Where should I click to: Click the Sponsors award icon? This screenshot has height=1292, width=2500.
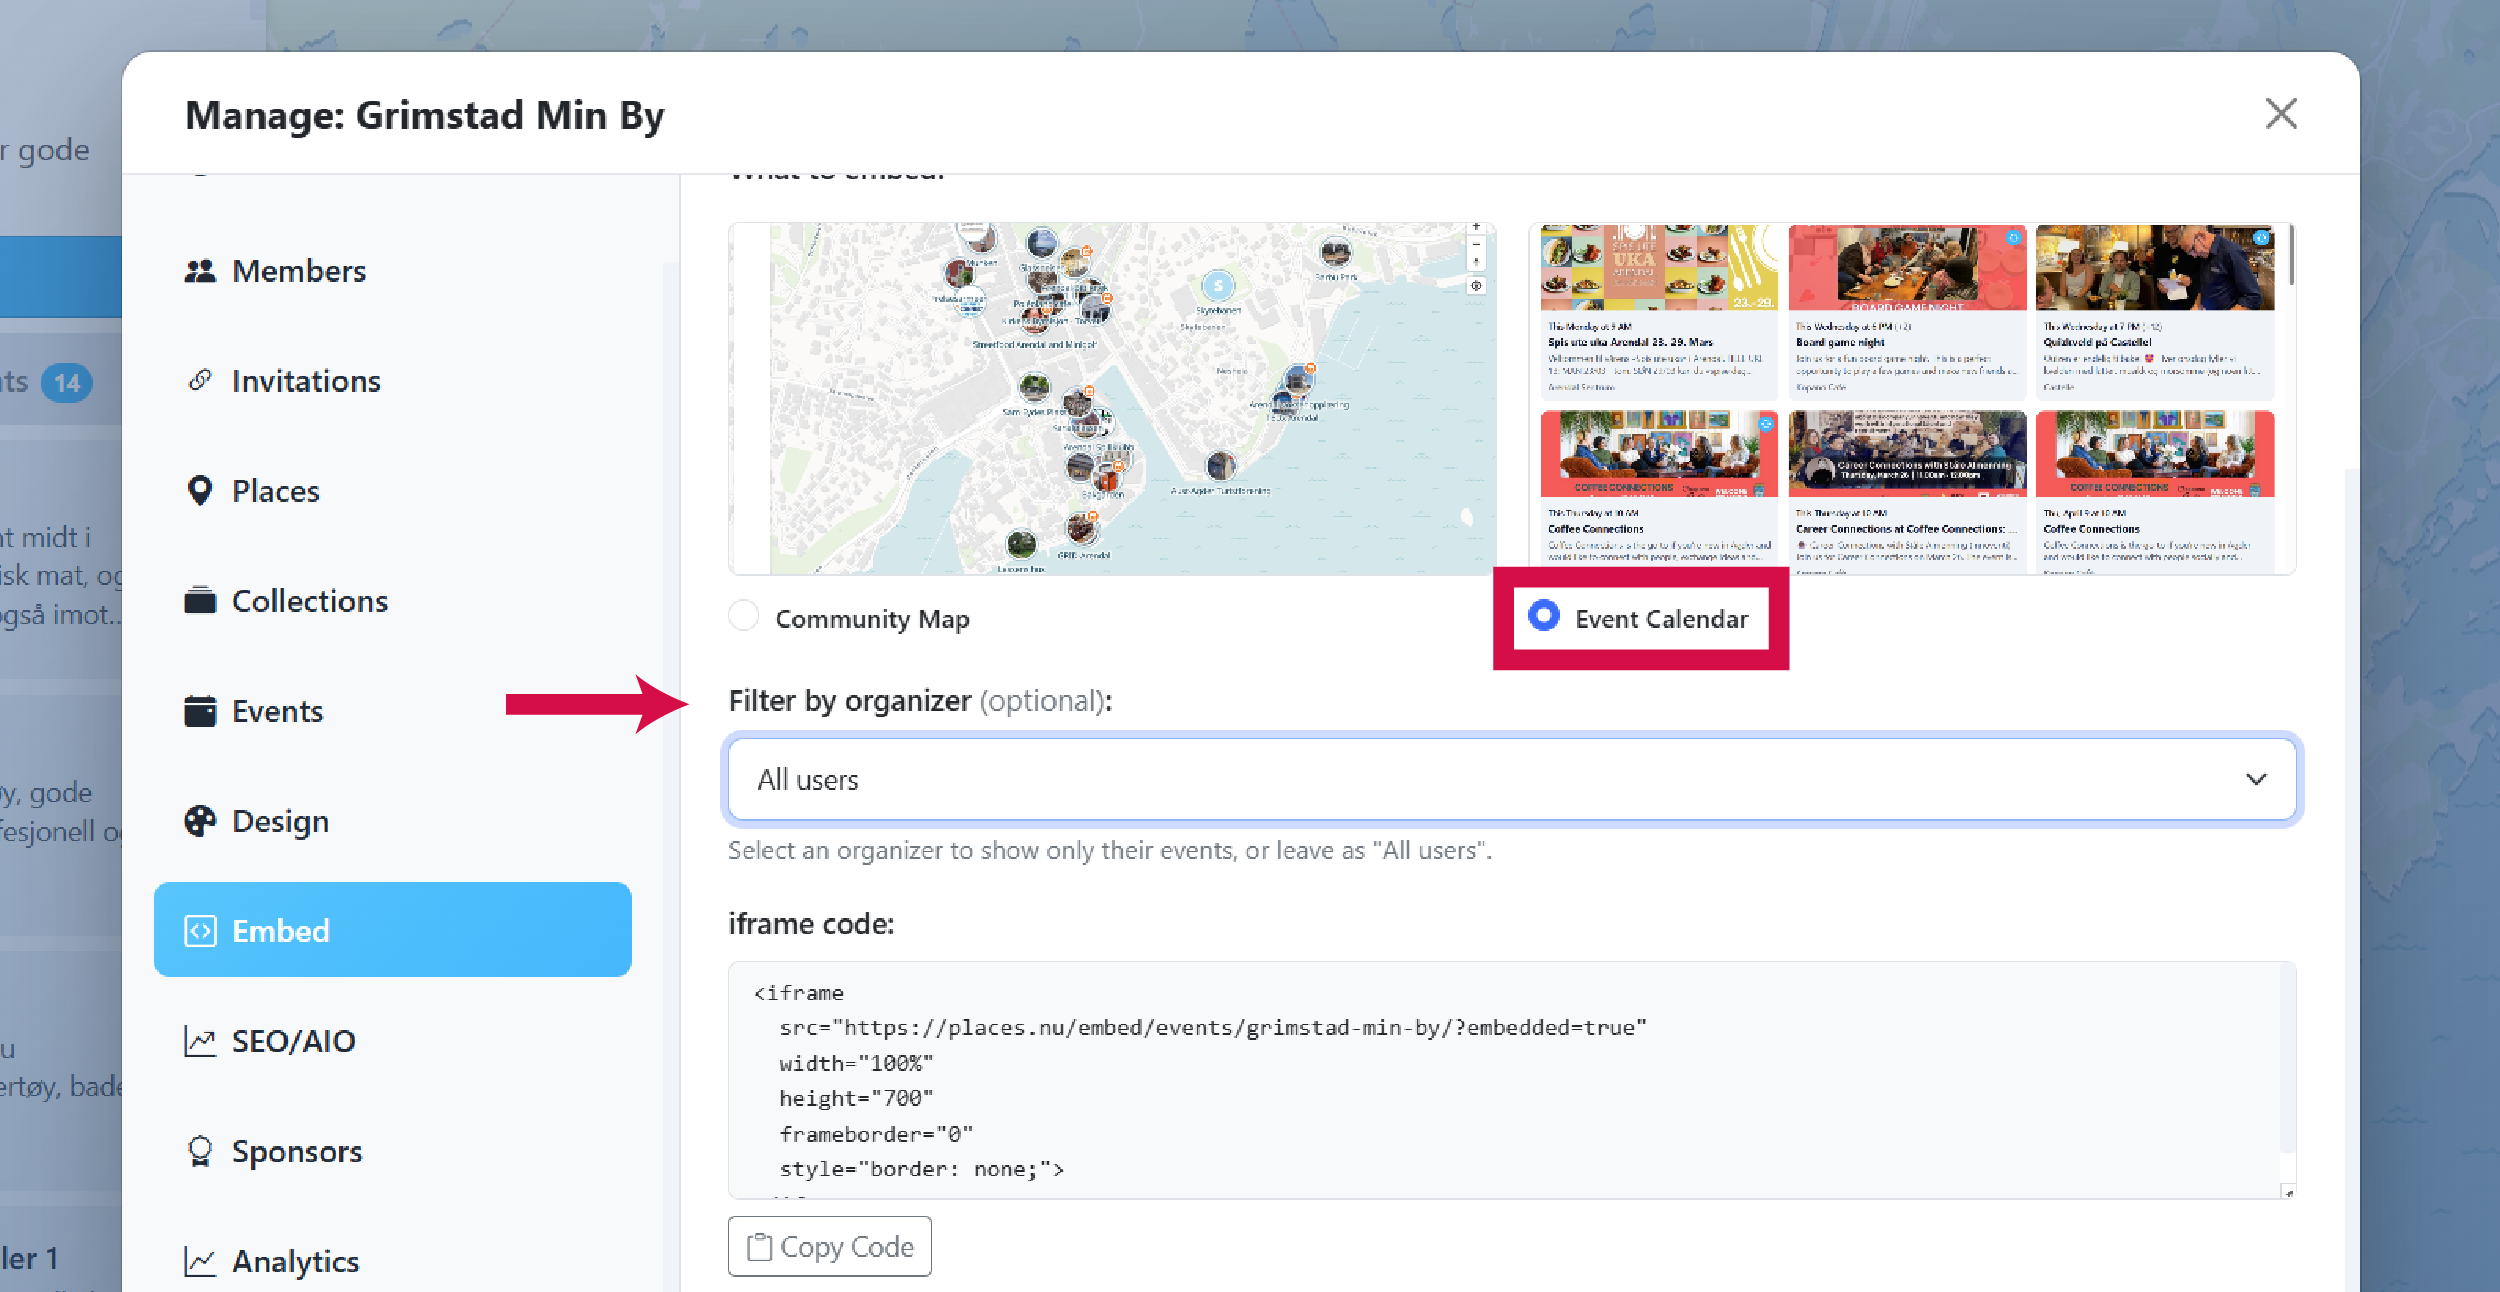pos(200,1151)
